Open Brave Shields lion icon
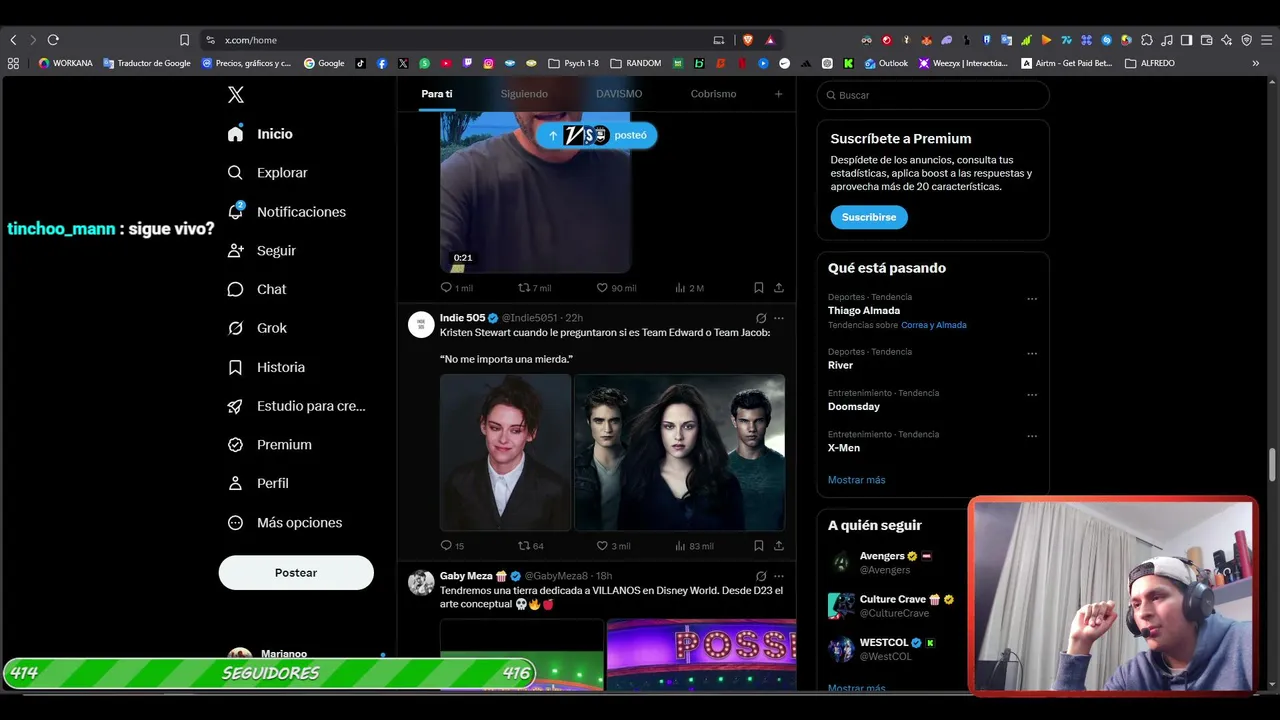Image resolution: width=1280 pixels, height=720 pixels. (747, 40)
